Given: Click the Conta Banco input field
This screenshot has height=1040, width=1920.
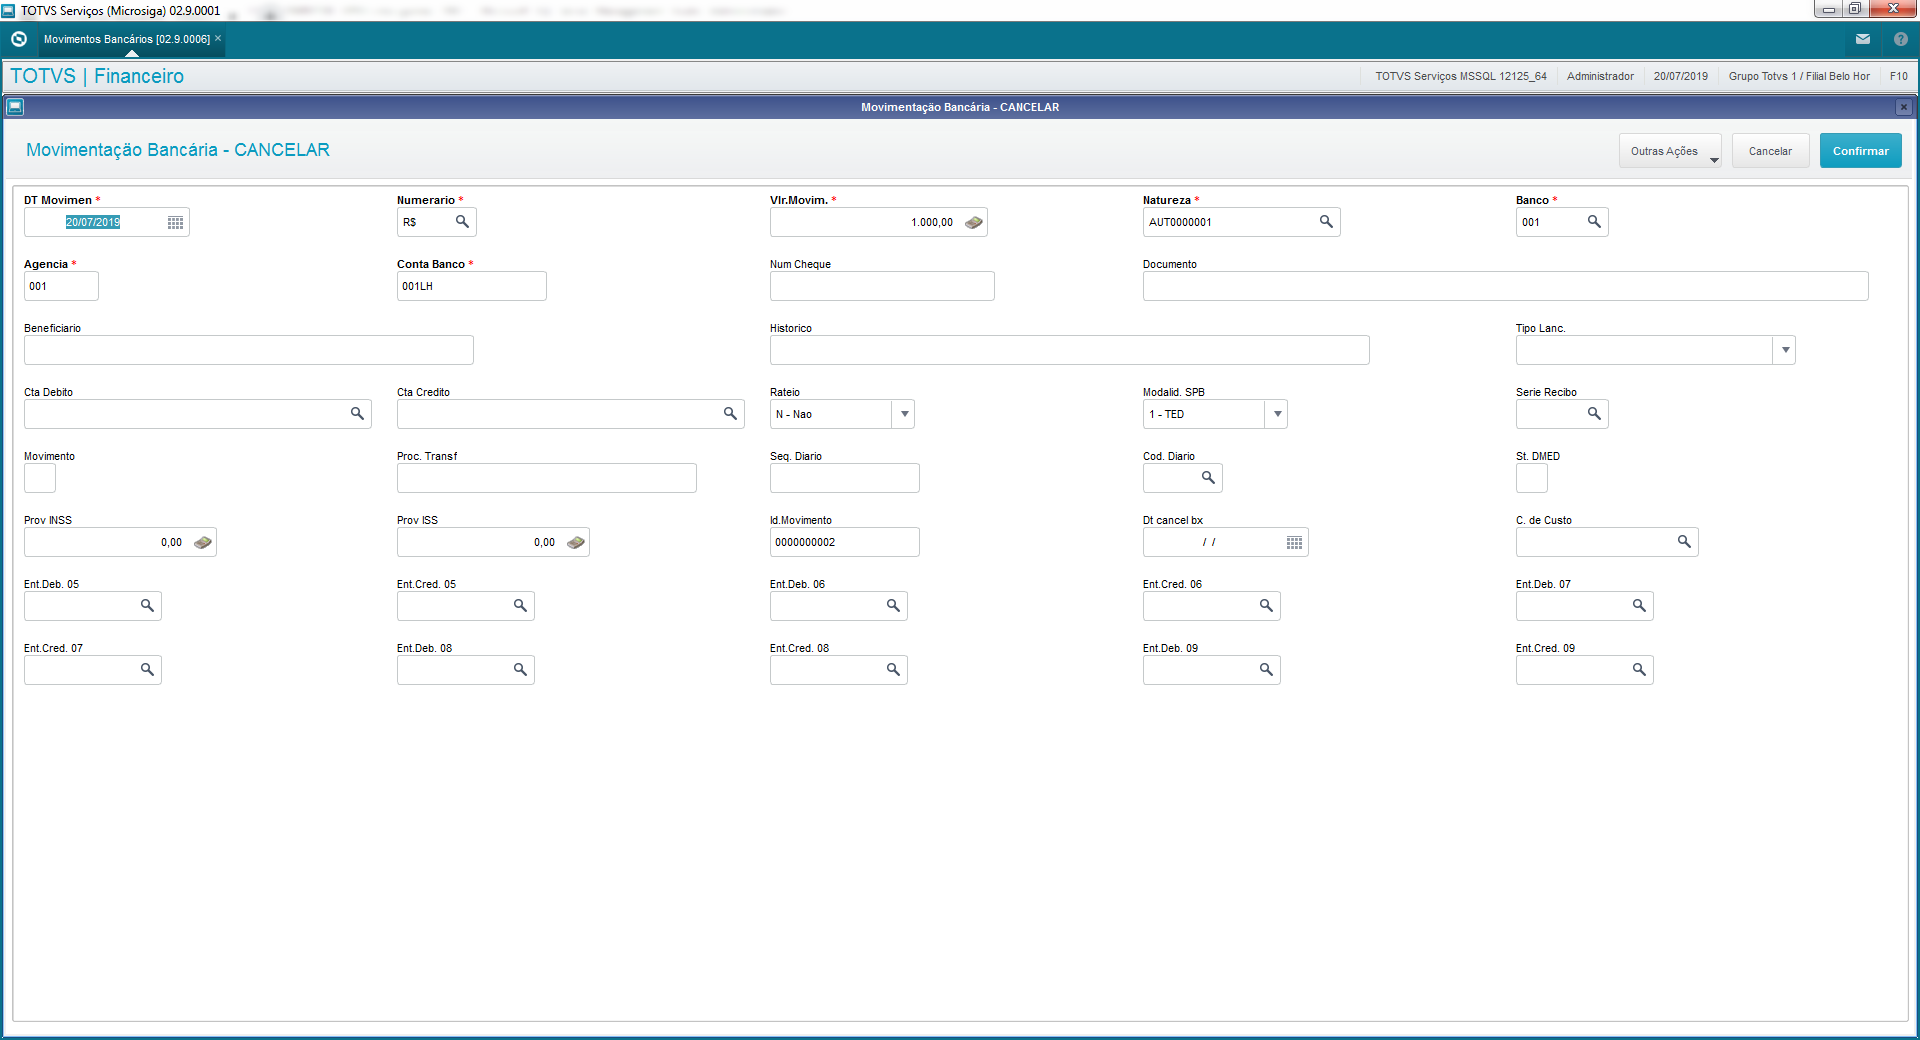Looking at the screenshot, I should click(x=471, y=286).
